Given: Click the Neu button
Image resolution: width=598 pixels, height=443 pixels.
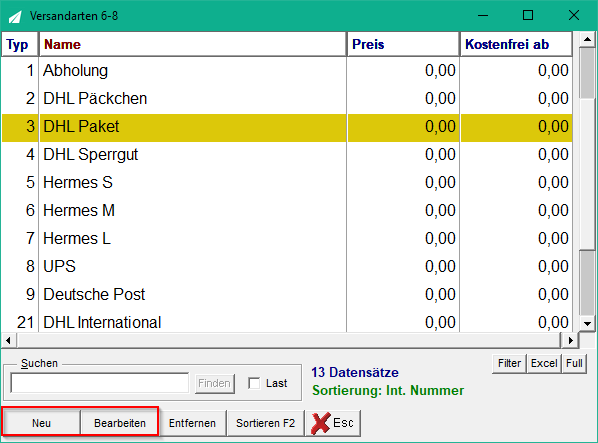Looking at the screenshot, I should (42, 423).
